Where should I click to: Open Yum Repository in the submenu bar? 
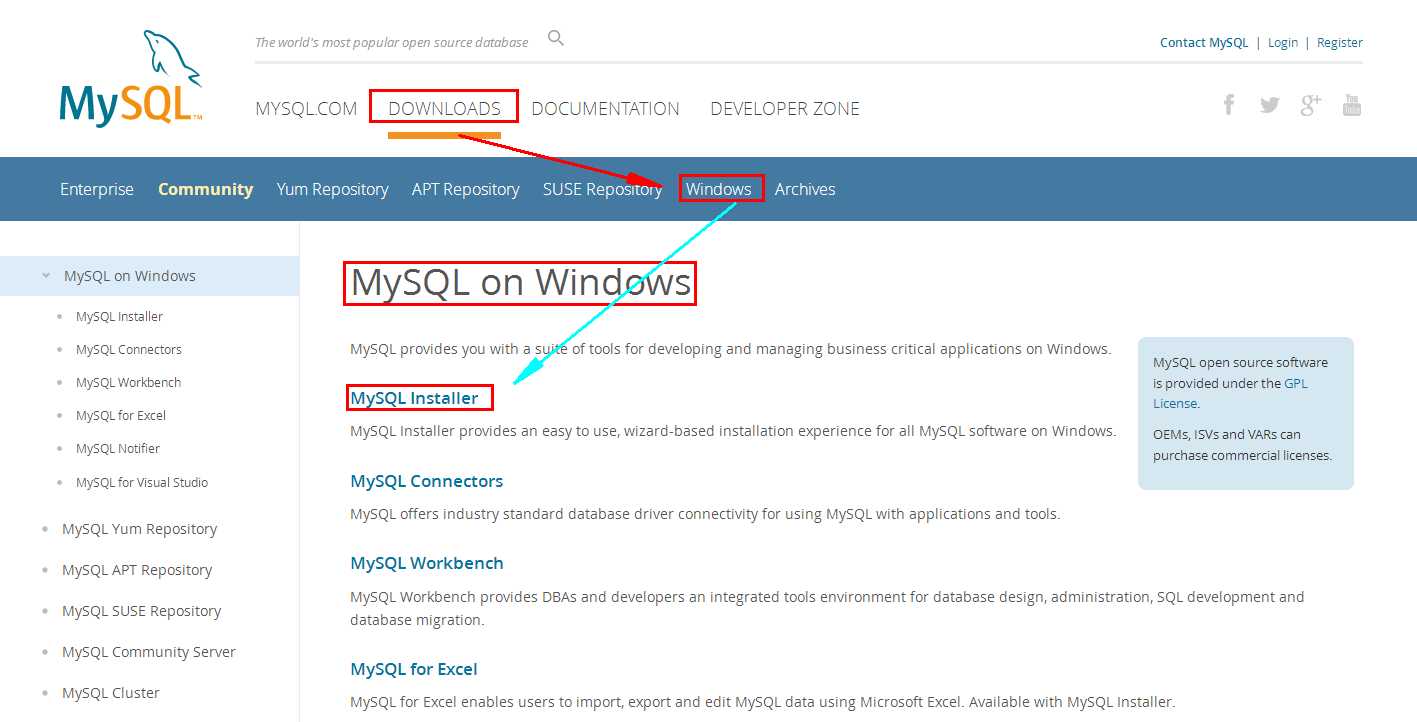coord(332,189)
